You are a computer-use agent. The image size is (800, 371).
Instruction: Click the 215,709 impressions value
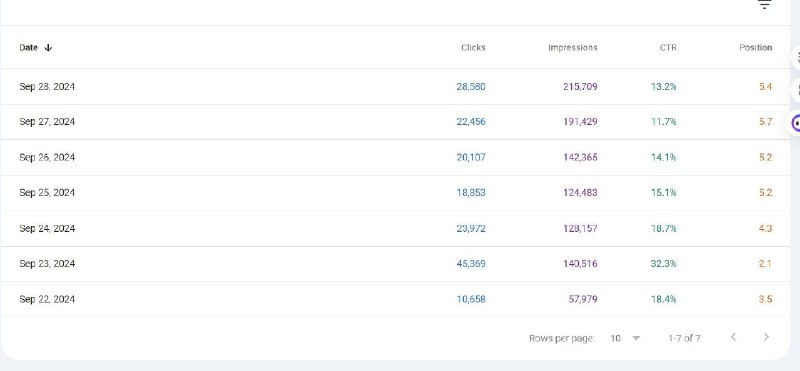click(x=580, y=87)
